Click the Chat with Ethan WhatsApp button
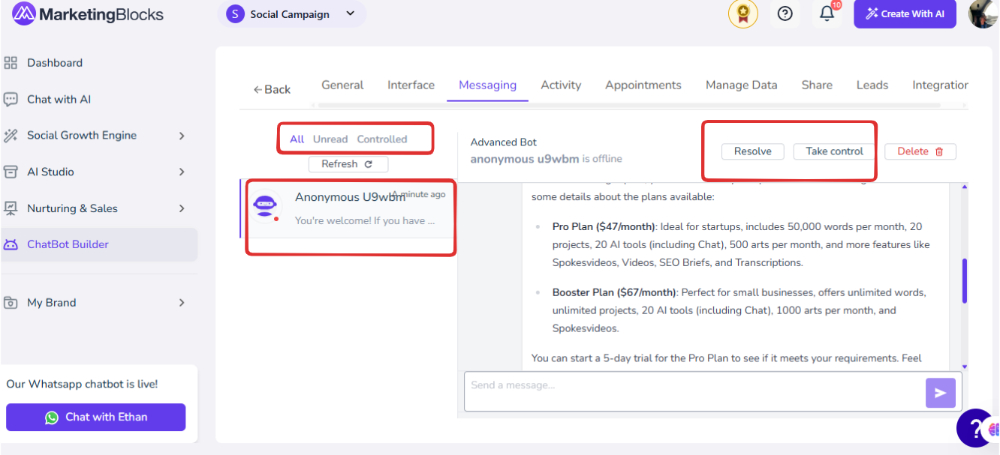1000x455 pixels. click(x=96, y=417)
